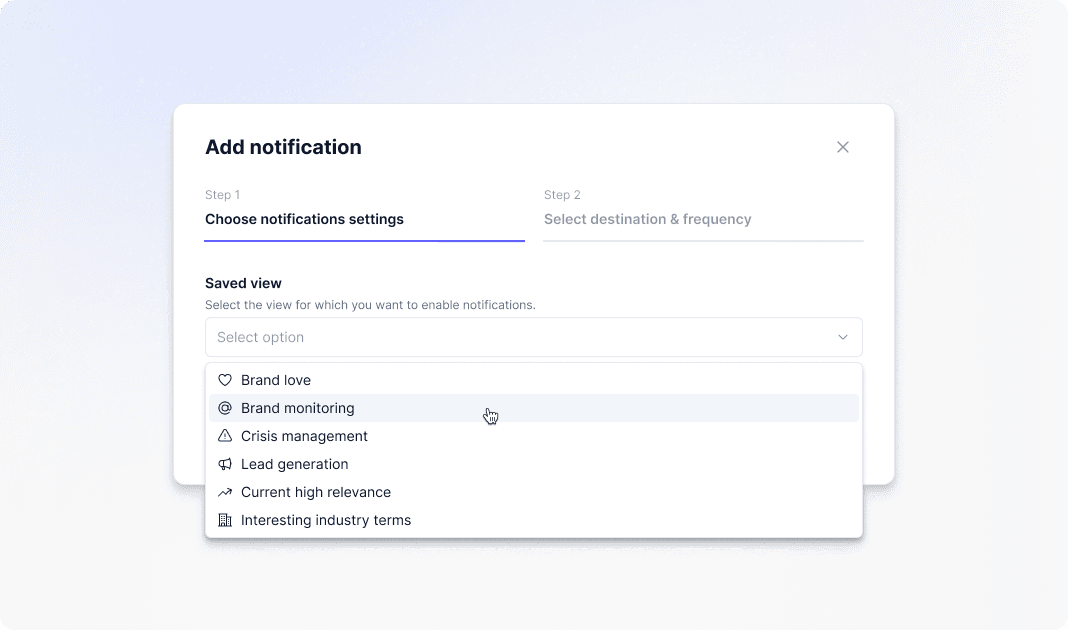This screenshot has height=630, width=1068.
Task: Choose Current high relevance view
Action: click(316, 492)
